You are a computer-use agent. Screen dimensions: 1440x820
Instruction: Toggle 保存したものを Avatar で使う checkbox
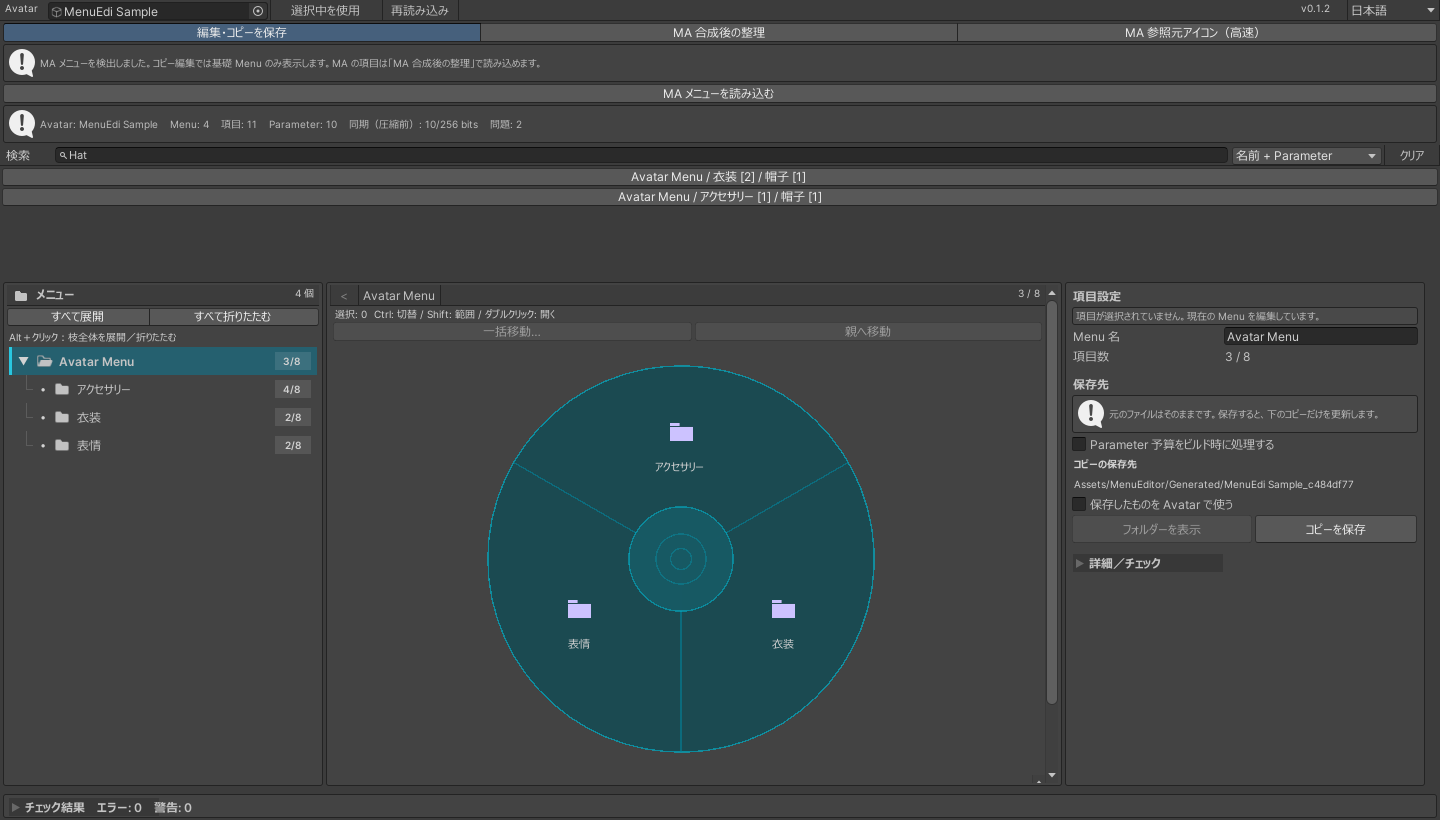[x=1079, y=504]
